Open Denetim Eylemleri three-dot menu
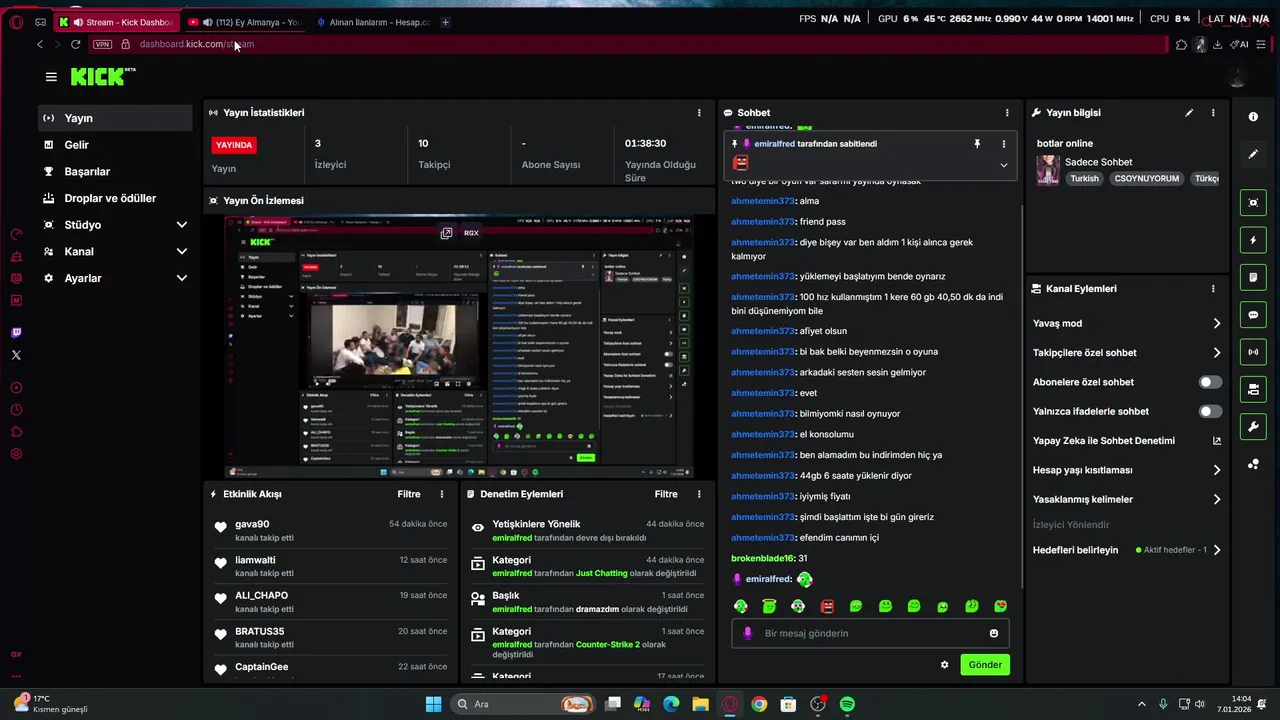The width and height of the screenshot is (1280, 720). click(699, 494)
